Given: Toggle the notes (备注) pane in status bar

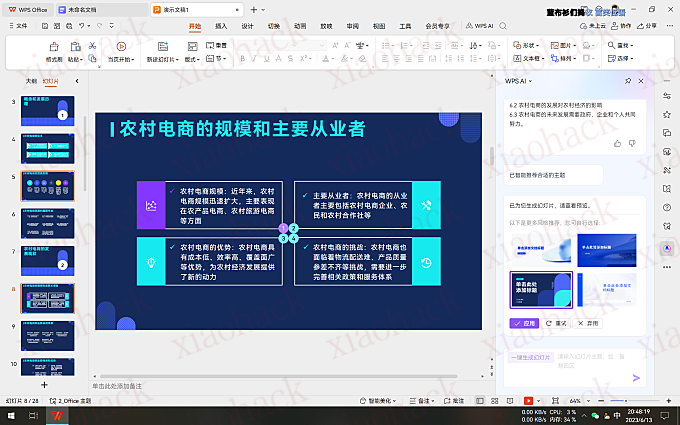Looking at the screenshot, I should pyautogui.click(x=422, y=401).
